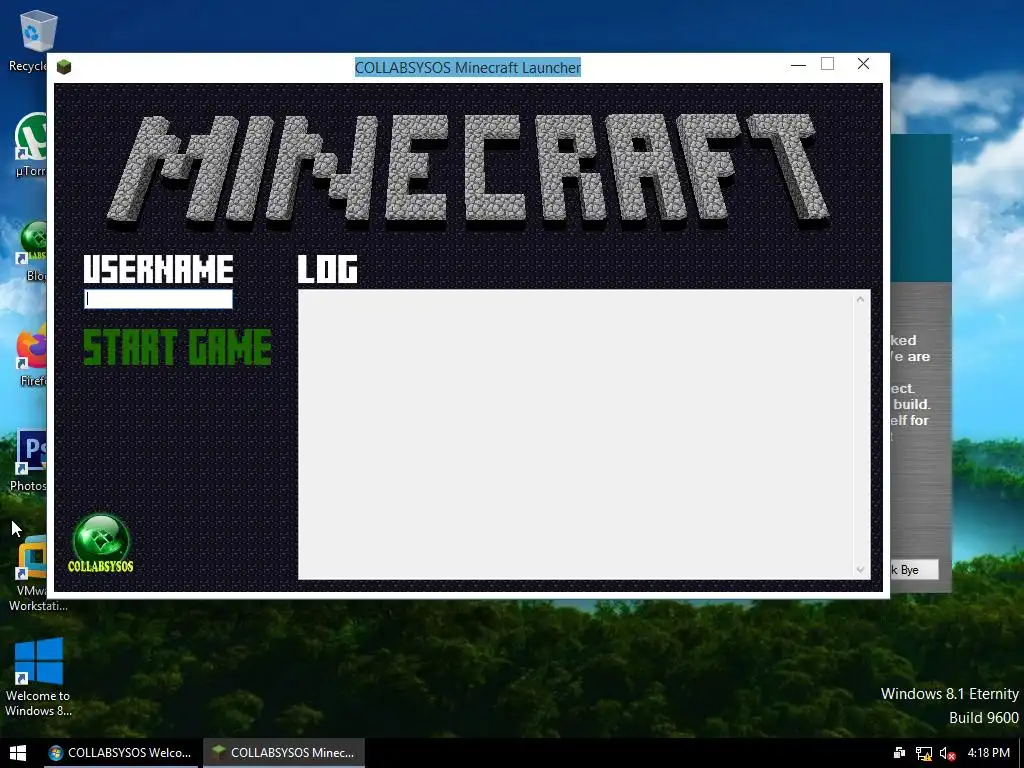Open the network tray icon
1024x768 pixels.
(923, 754)
